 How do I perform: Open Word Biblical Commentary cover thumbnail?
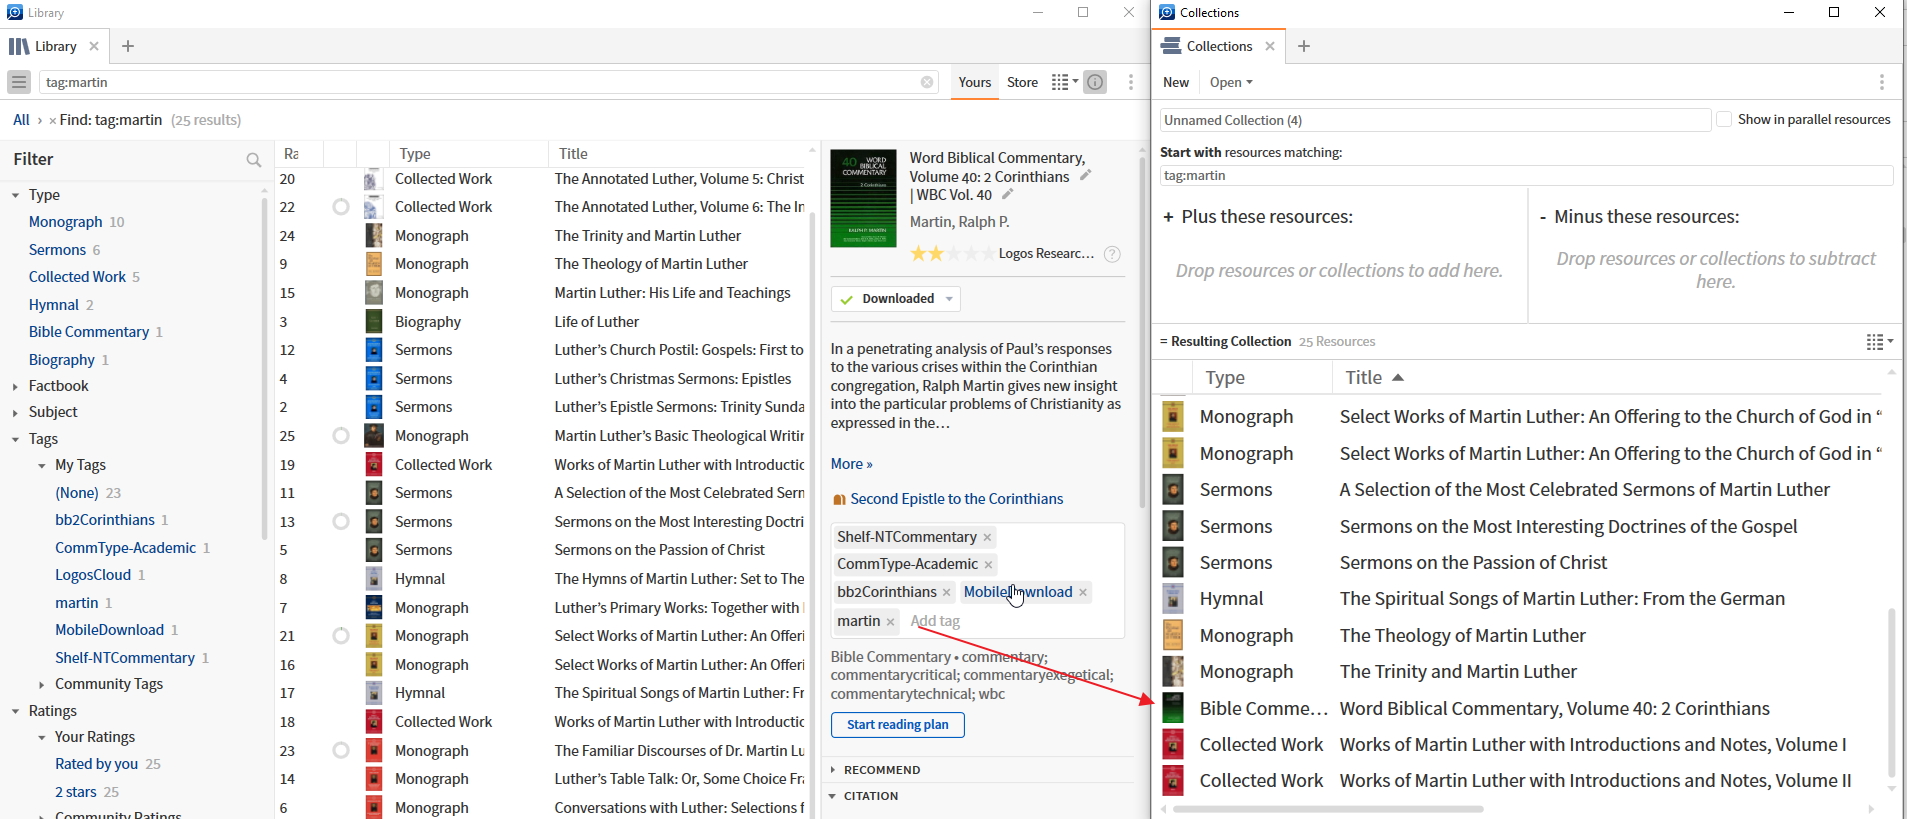tap(864, 199)
